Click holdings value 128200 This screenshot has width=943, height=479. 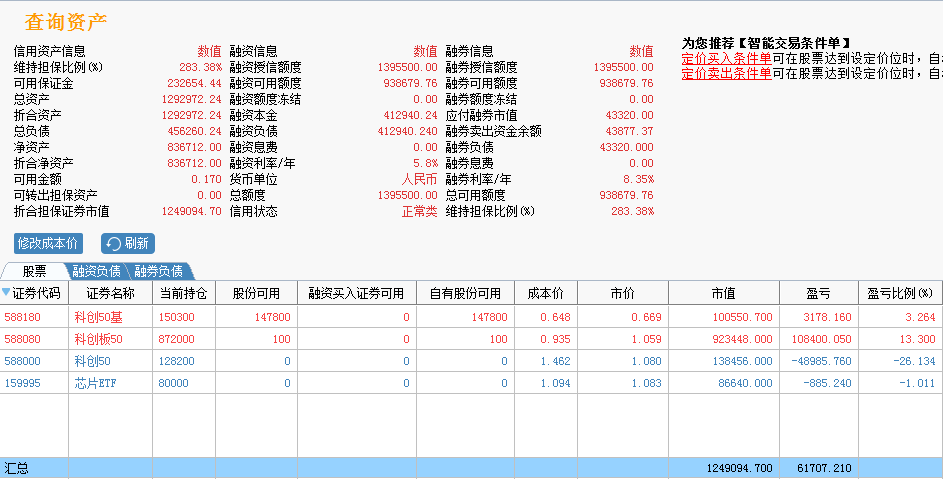pyautogui.click(x=176, y=361)
